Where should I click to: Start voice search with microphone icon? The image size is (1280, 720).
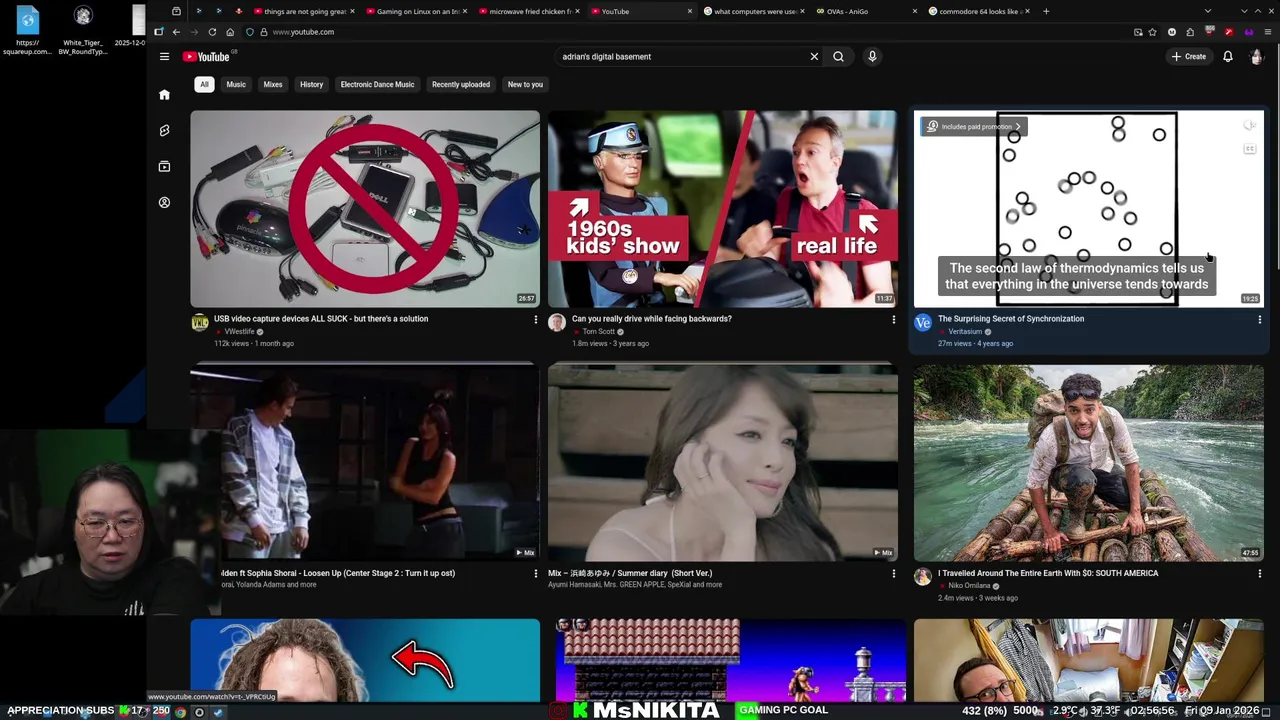pyautogui.click(x=872, y=57)
